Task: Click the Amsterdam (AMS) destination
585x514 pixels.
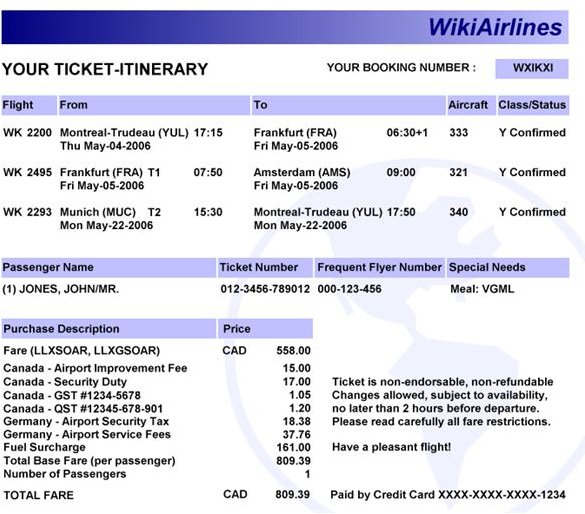Action: click(x=302, y=172)
